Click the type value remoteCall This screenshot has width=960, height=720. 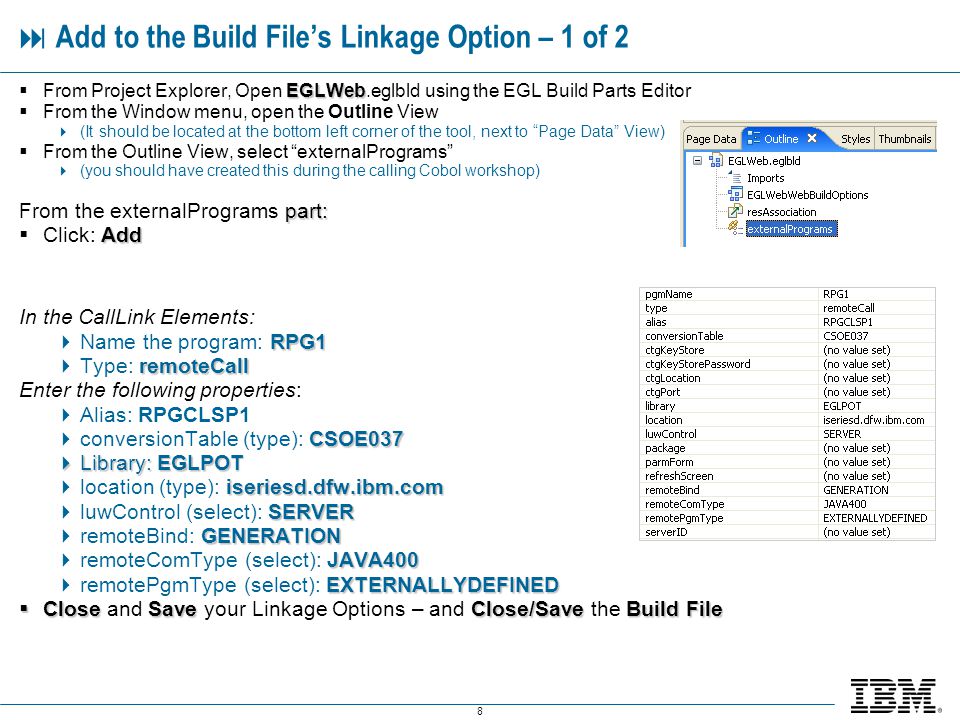click(x=877, y=308)
